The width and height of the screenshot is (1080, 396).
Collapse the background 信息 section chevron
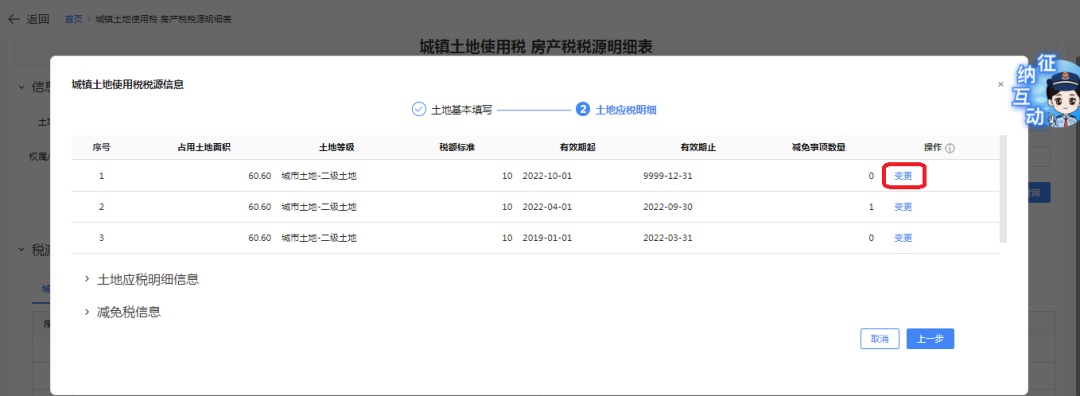pos(21,87)
